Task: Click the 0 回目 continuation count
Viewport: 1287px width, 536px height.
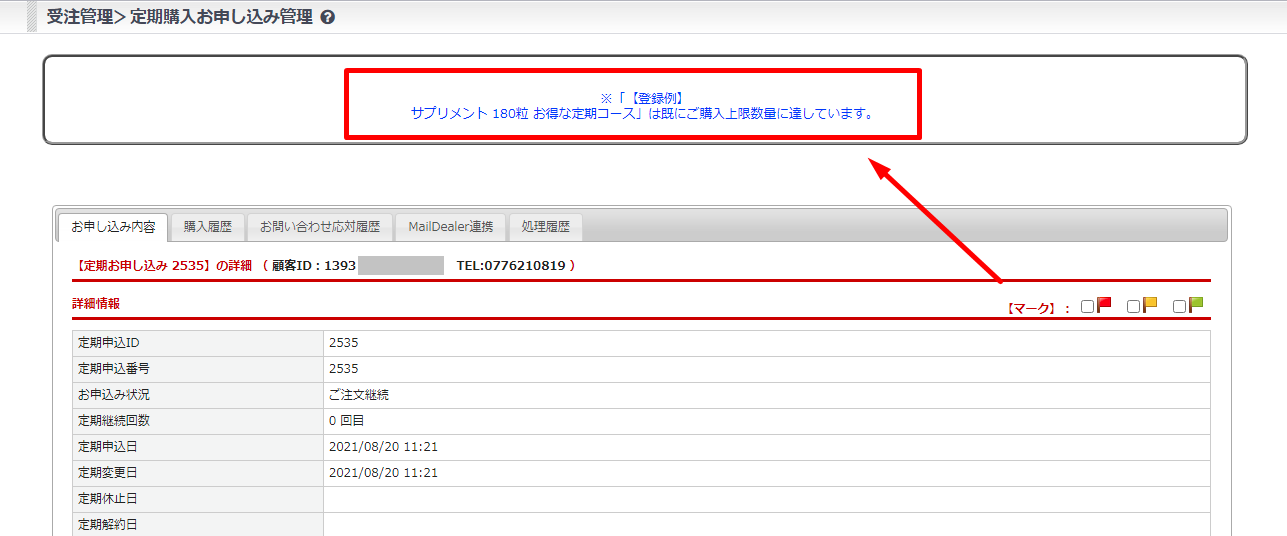Action: [347, 421]
